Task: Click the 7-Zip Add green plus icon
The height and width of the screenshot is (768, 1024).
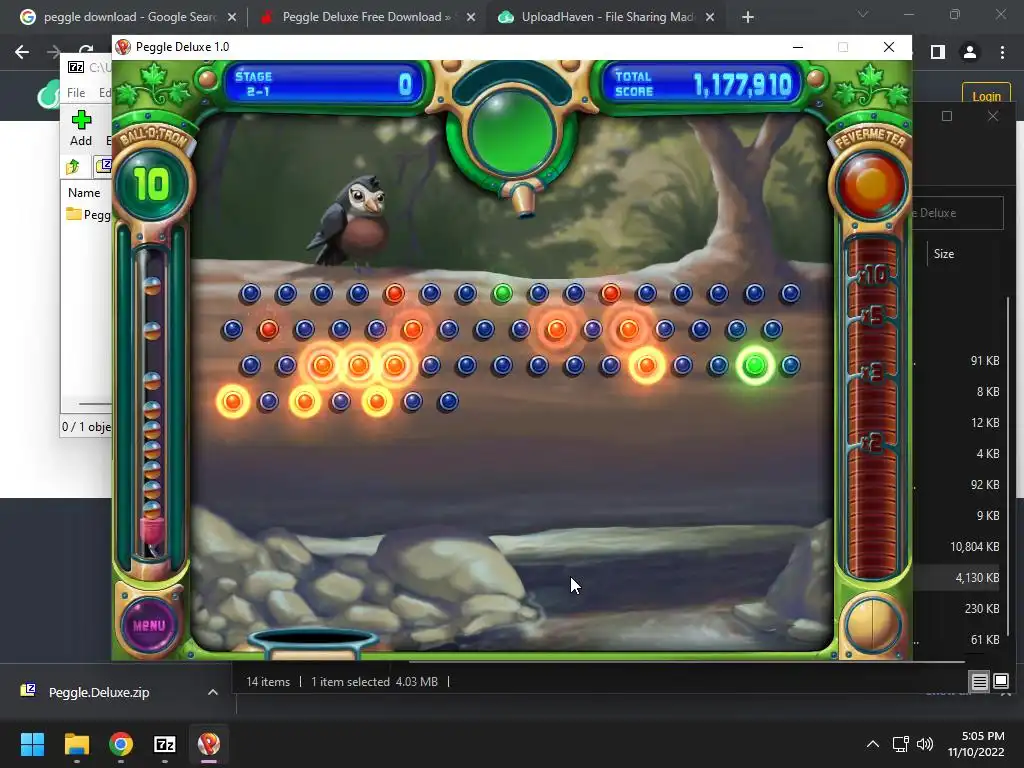Action: (81, 120)
